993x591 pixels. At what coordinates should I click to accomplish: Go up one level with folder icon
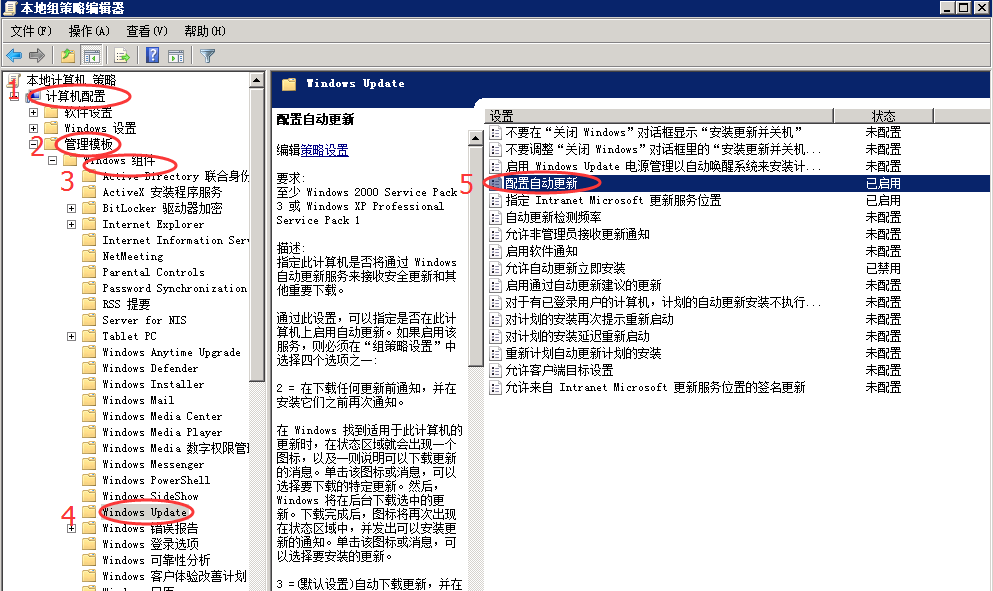pyautogui.click(x=68, y=56)
